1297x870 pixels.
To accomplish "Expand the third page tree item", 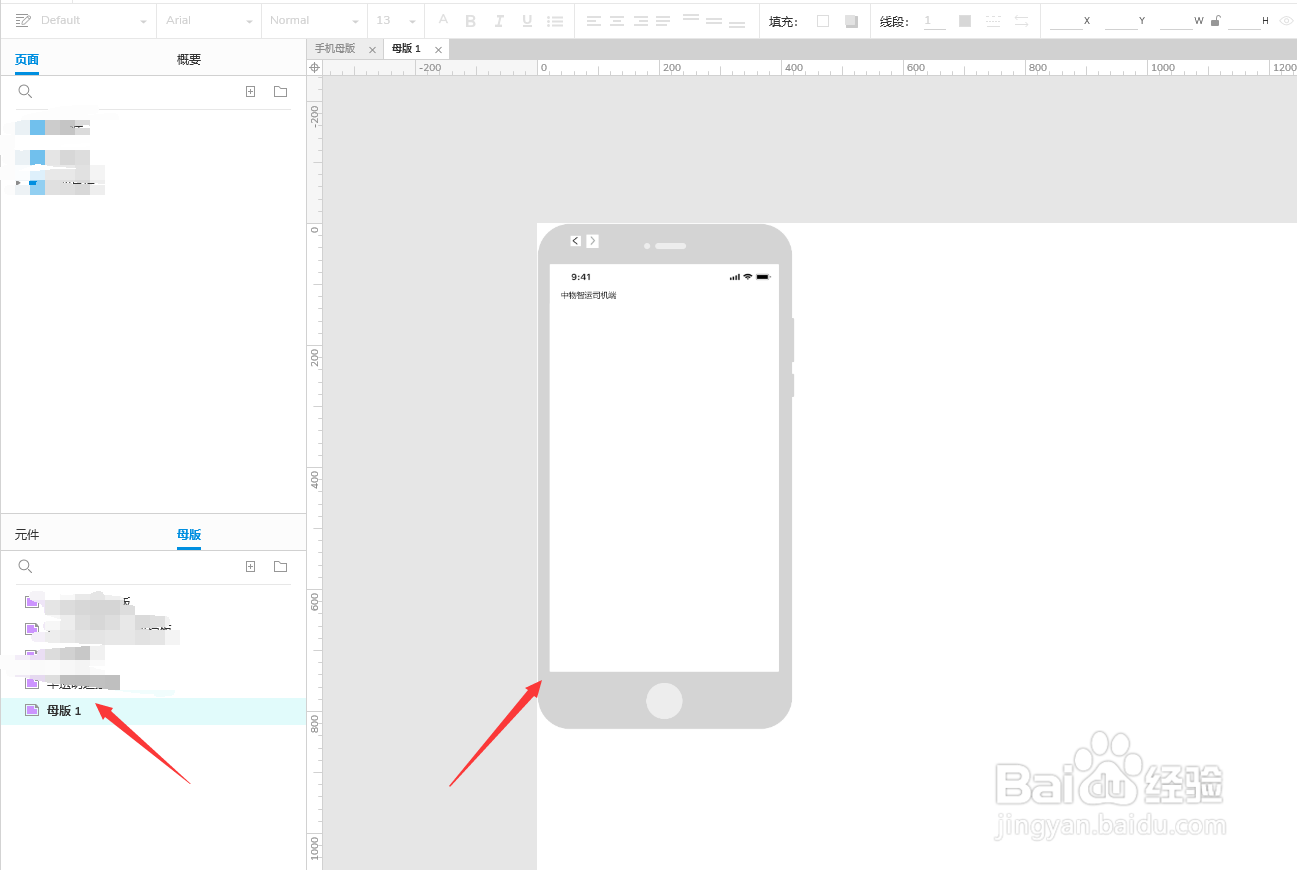I will coord(18,182).
